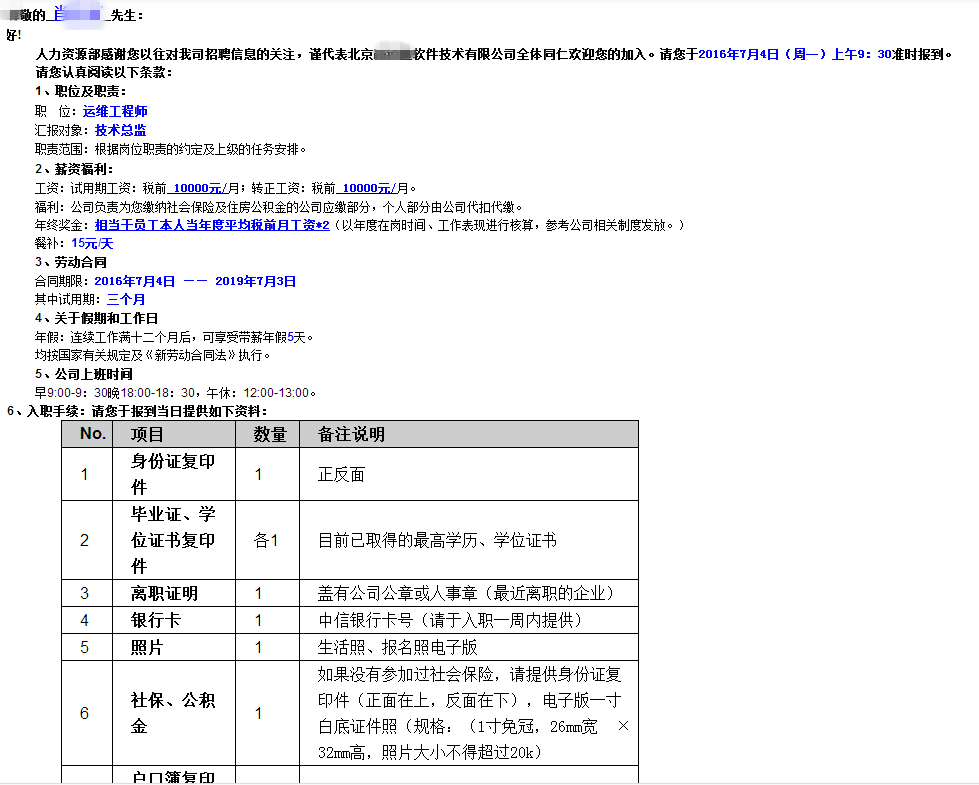The image size is (979, 785).
Task: Click the × symbol in photo size spec
Action: [x=623, y=726]
